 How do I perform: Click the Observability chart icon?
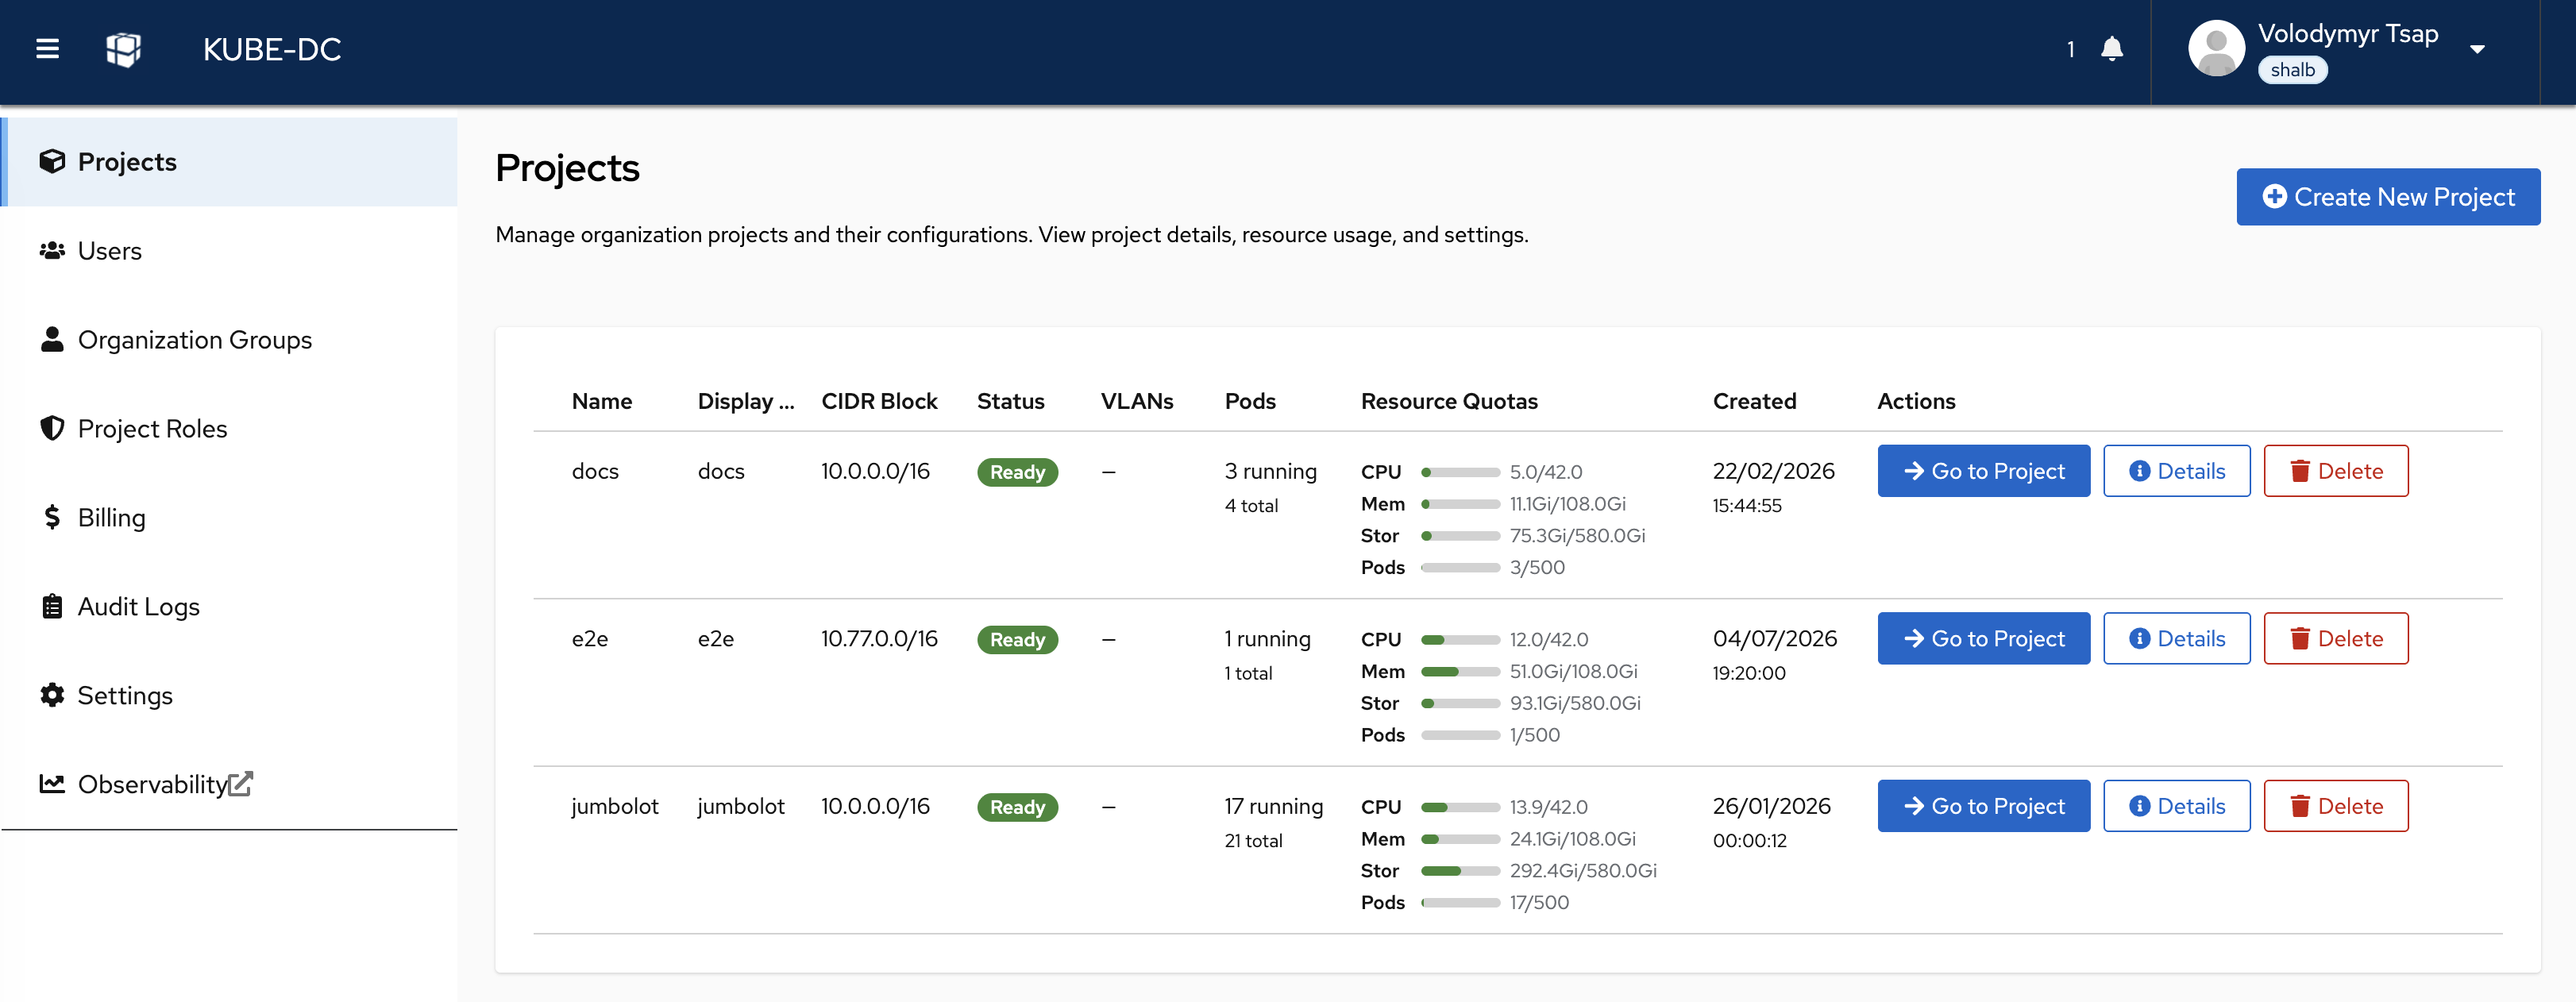52,784
